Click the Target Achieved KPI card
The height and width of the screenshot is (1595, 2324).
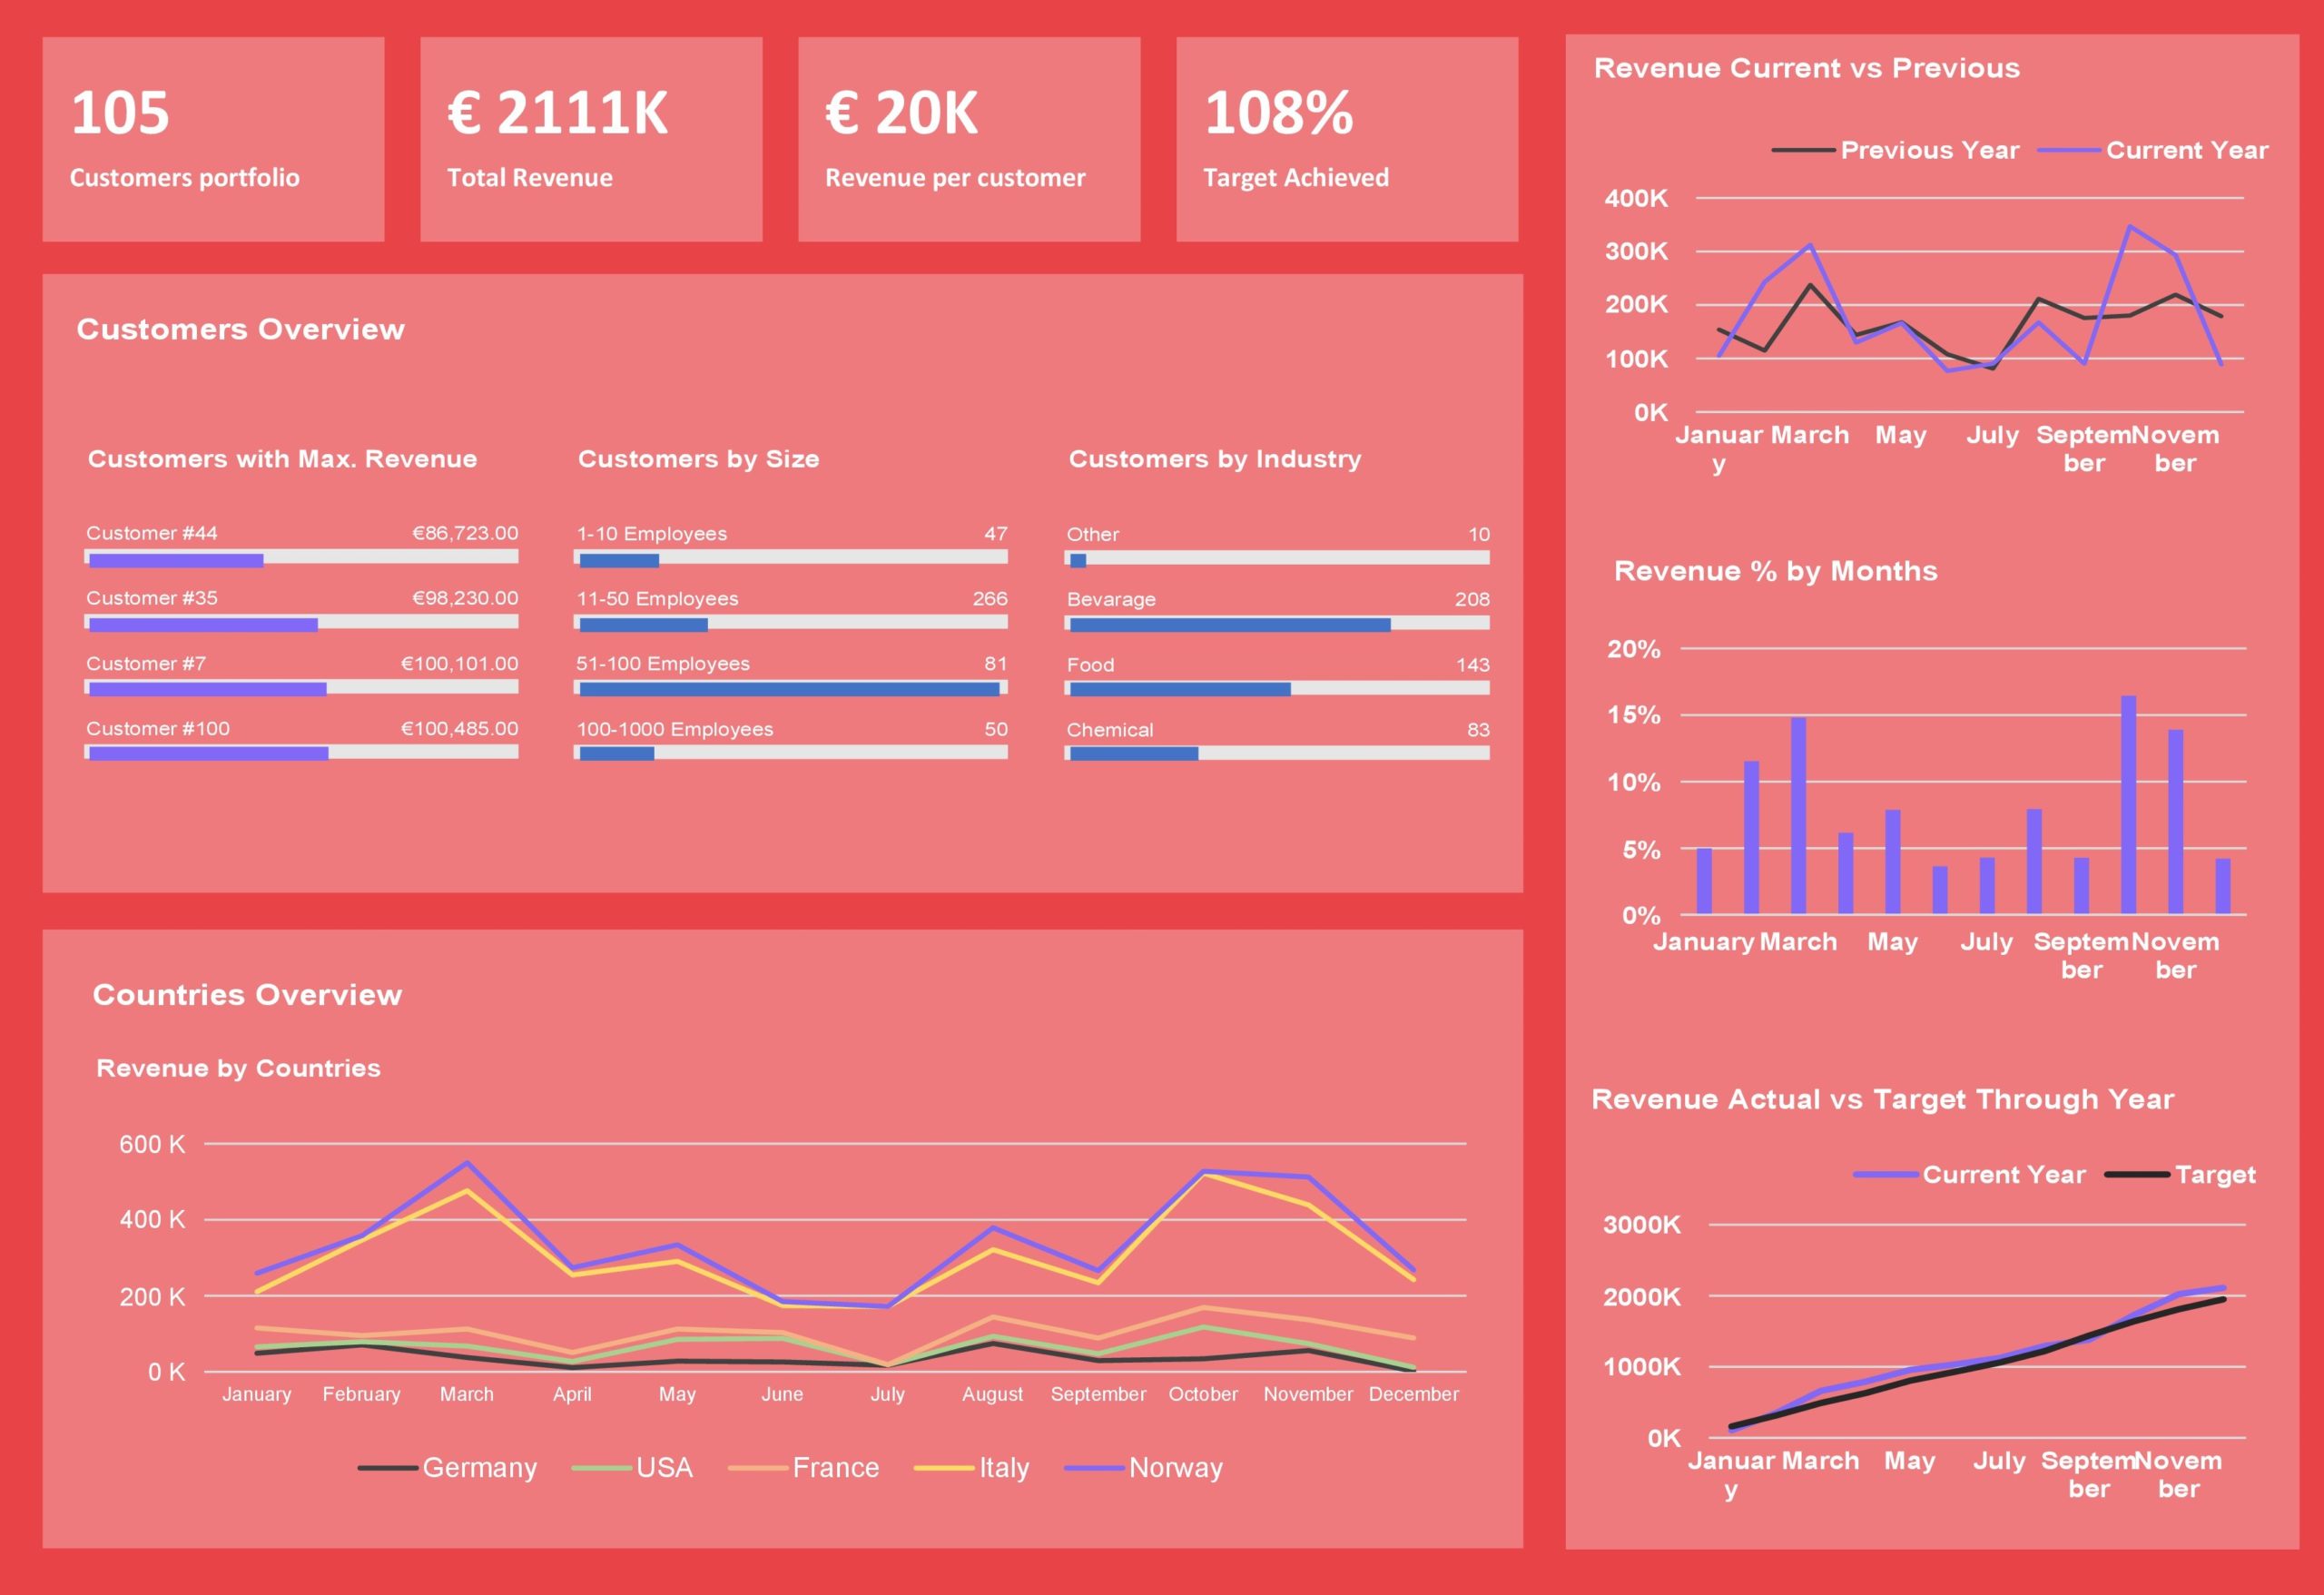(1326, 142)
